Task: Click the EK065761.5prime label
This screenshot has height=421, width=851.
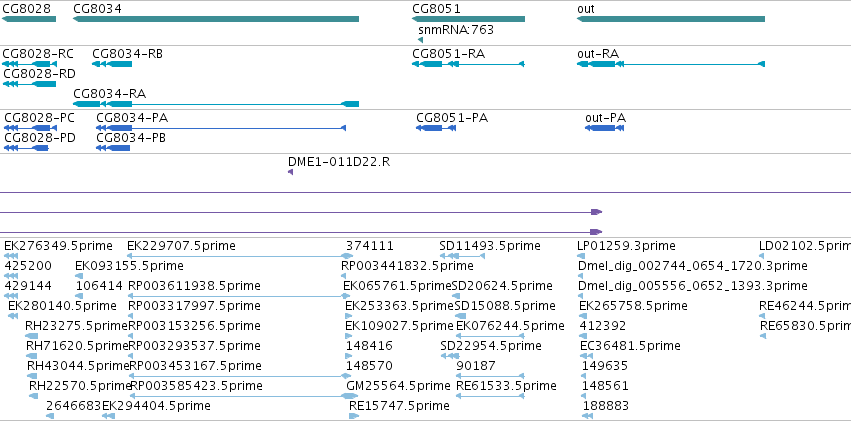Action: point(398,285)
